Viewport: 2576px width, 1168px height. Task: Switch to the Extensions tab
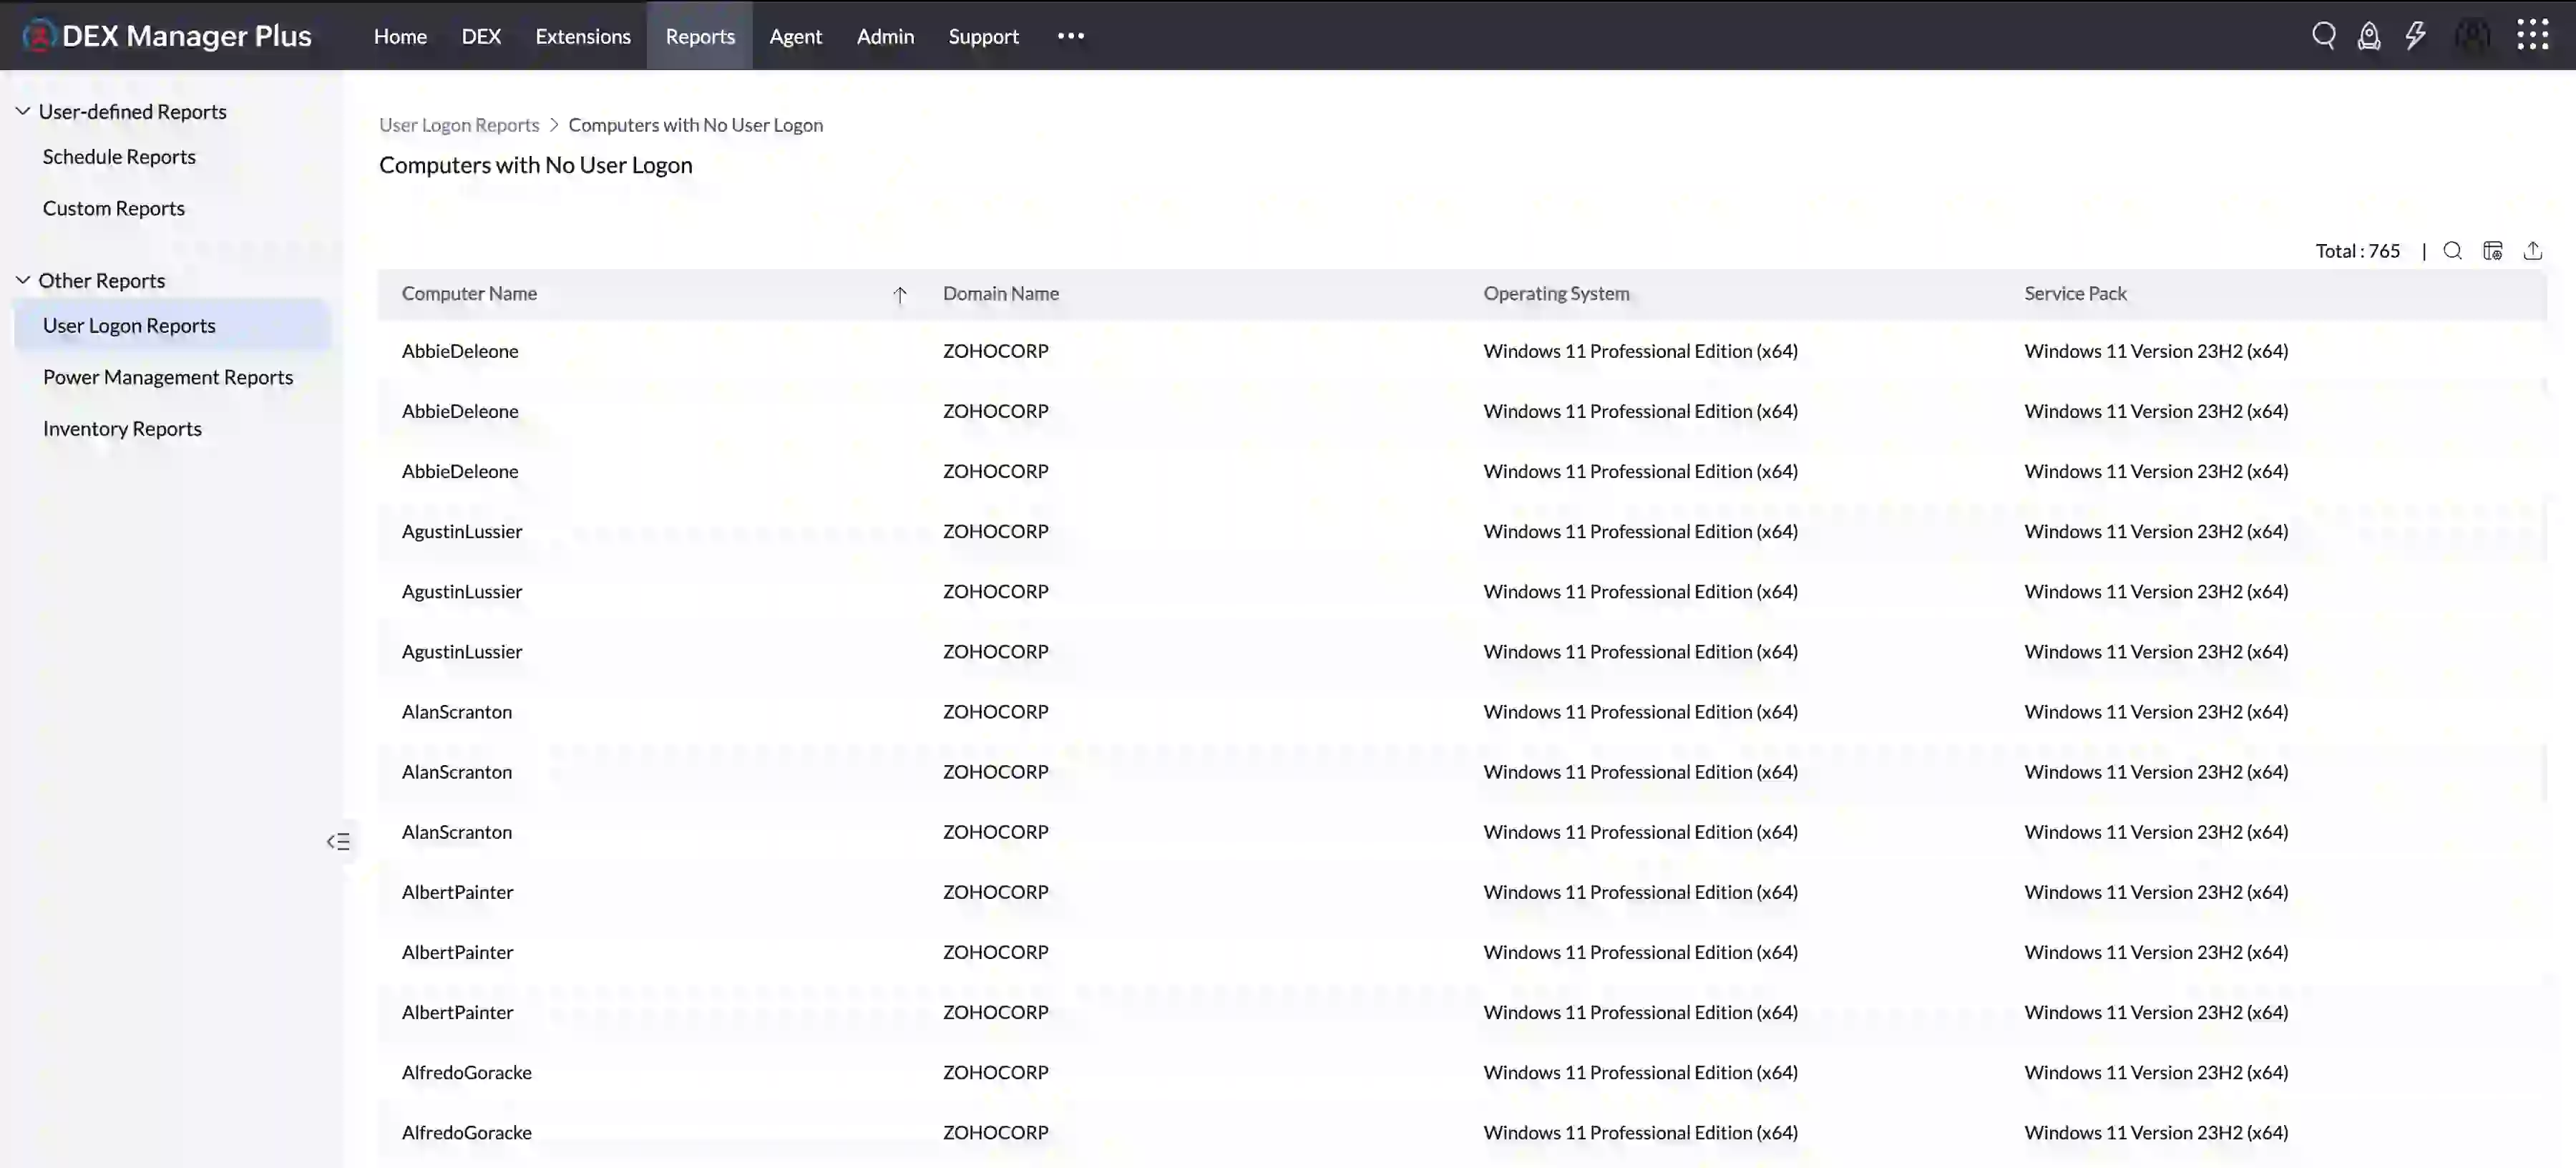583,36
